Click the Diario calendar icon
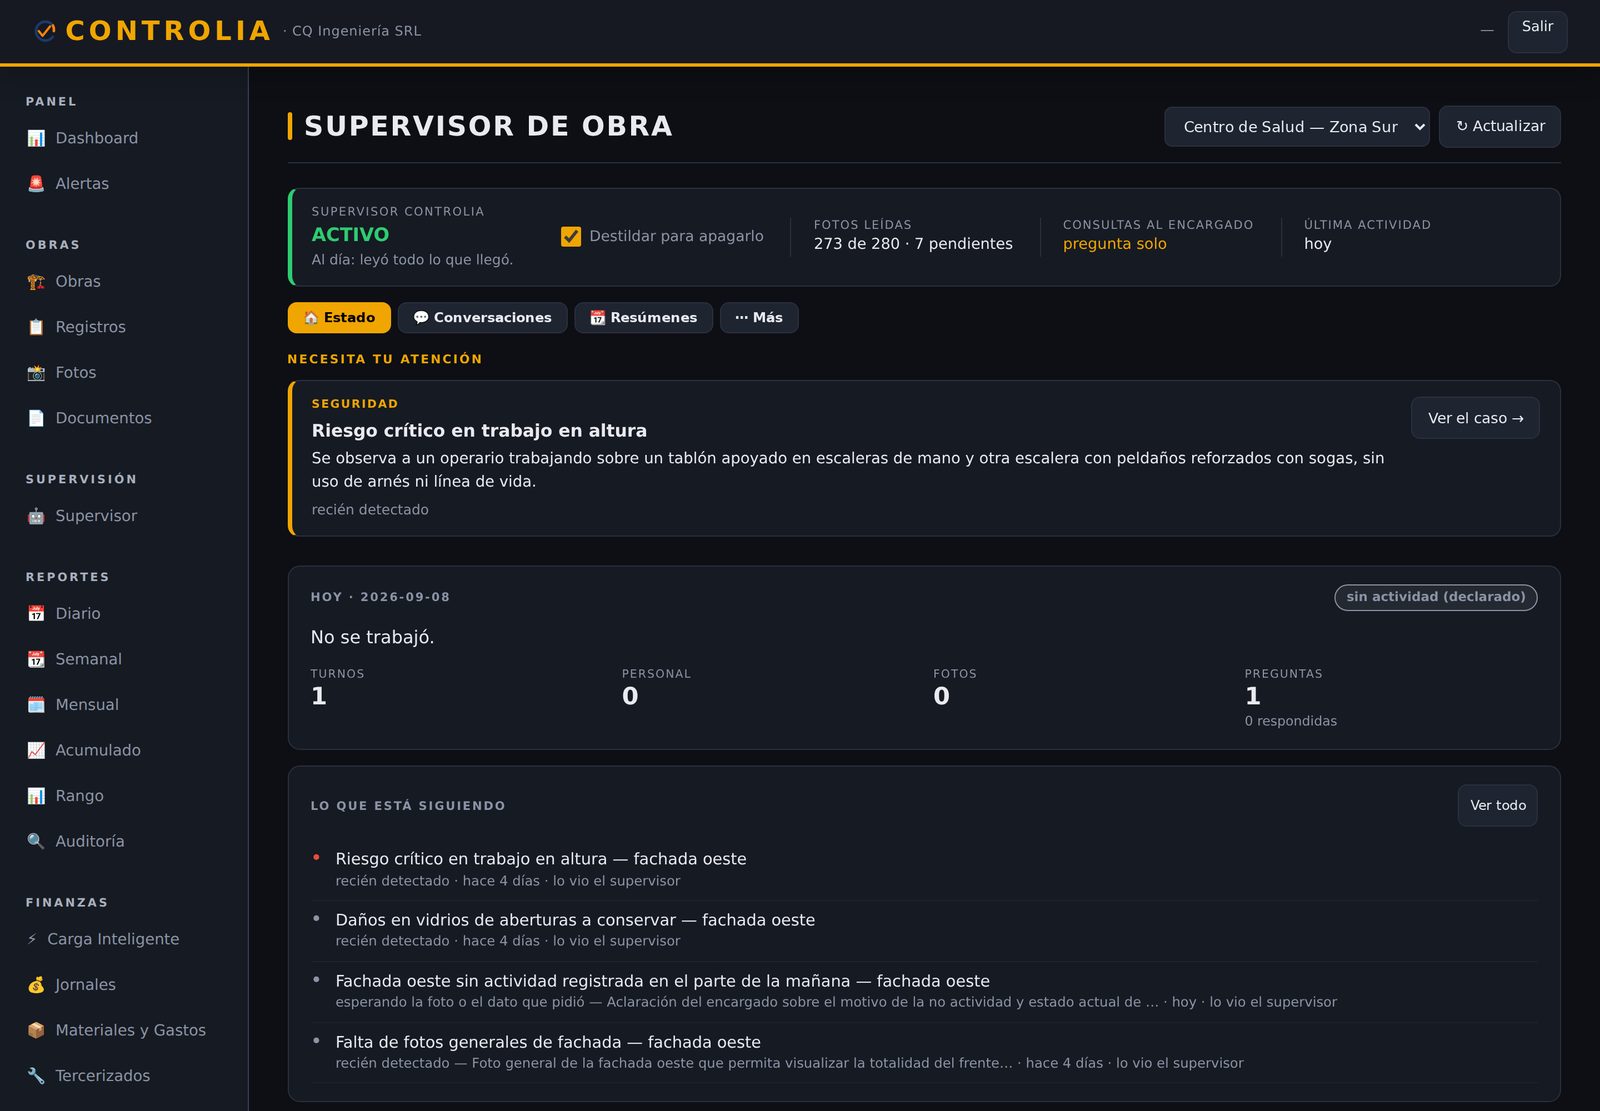1600x1111 pixels. coord(36,614)
